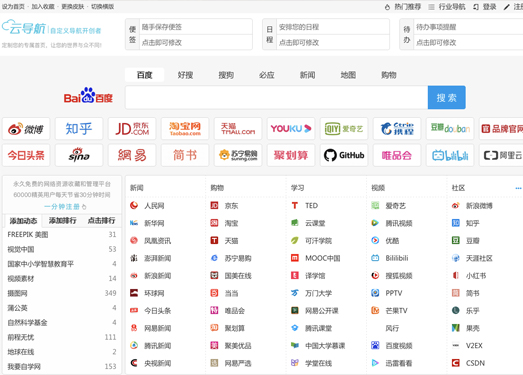Switch to the 百度 search tab
This screenshot has height=375, width=523.
click(x=144, y=75)
